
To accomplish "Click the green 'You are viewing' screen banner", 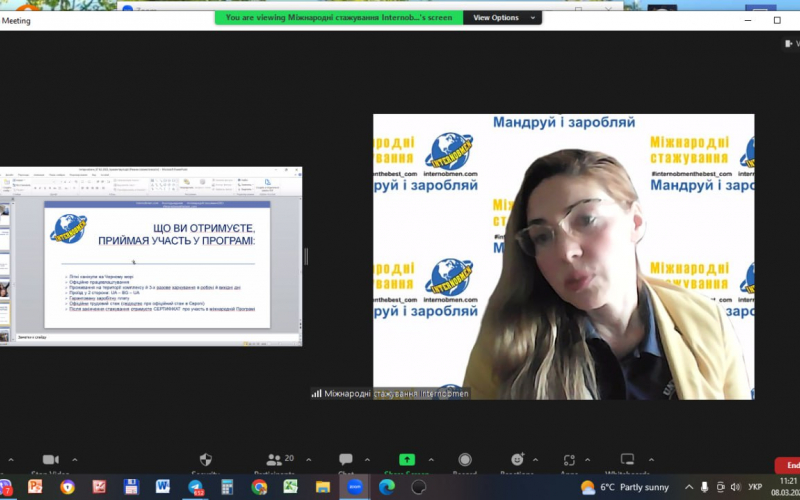I will coord(339,17).
